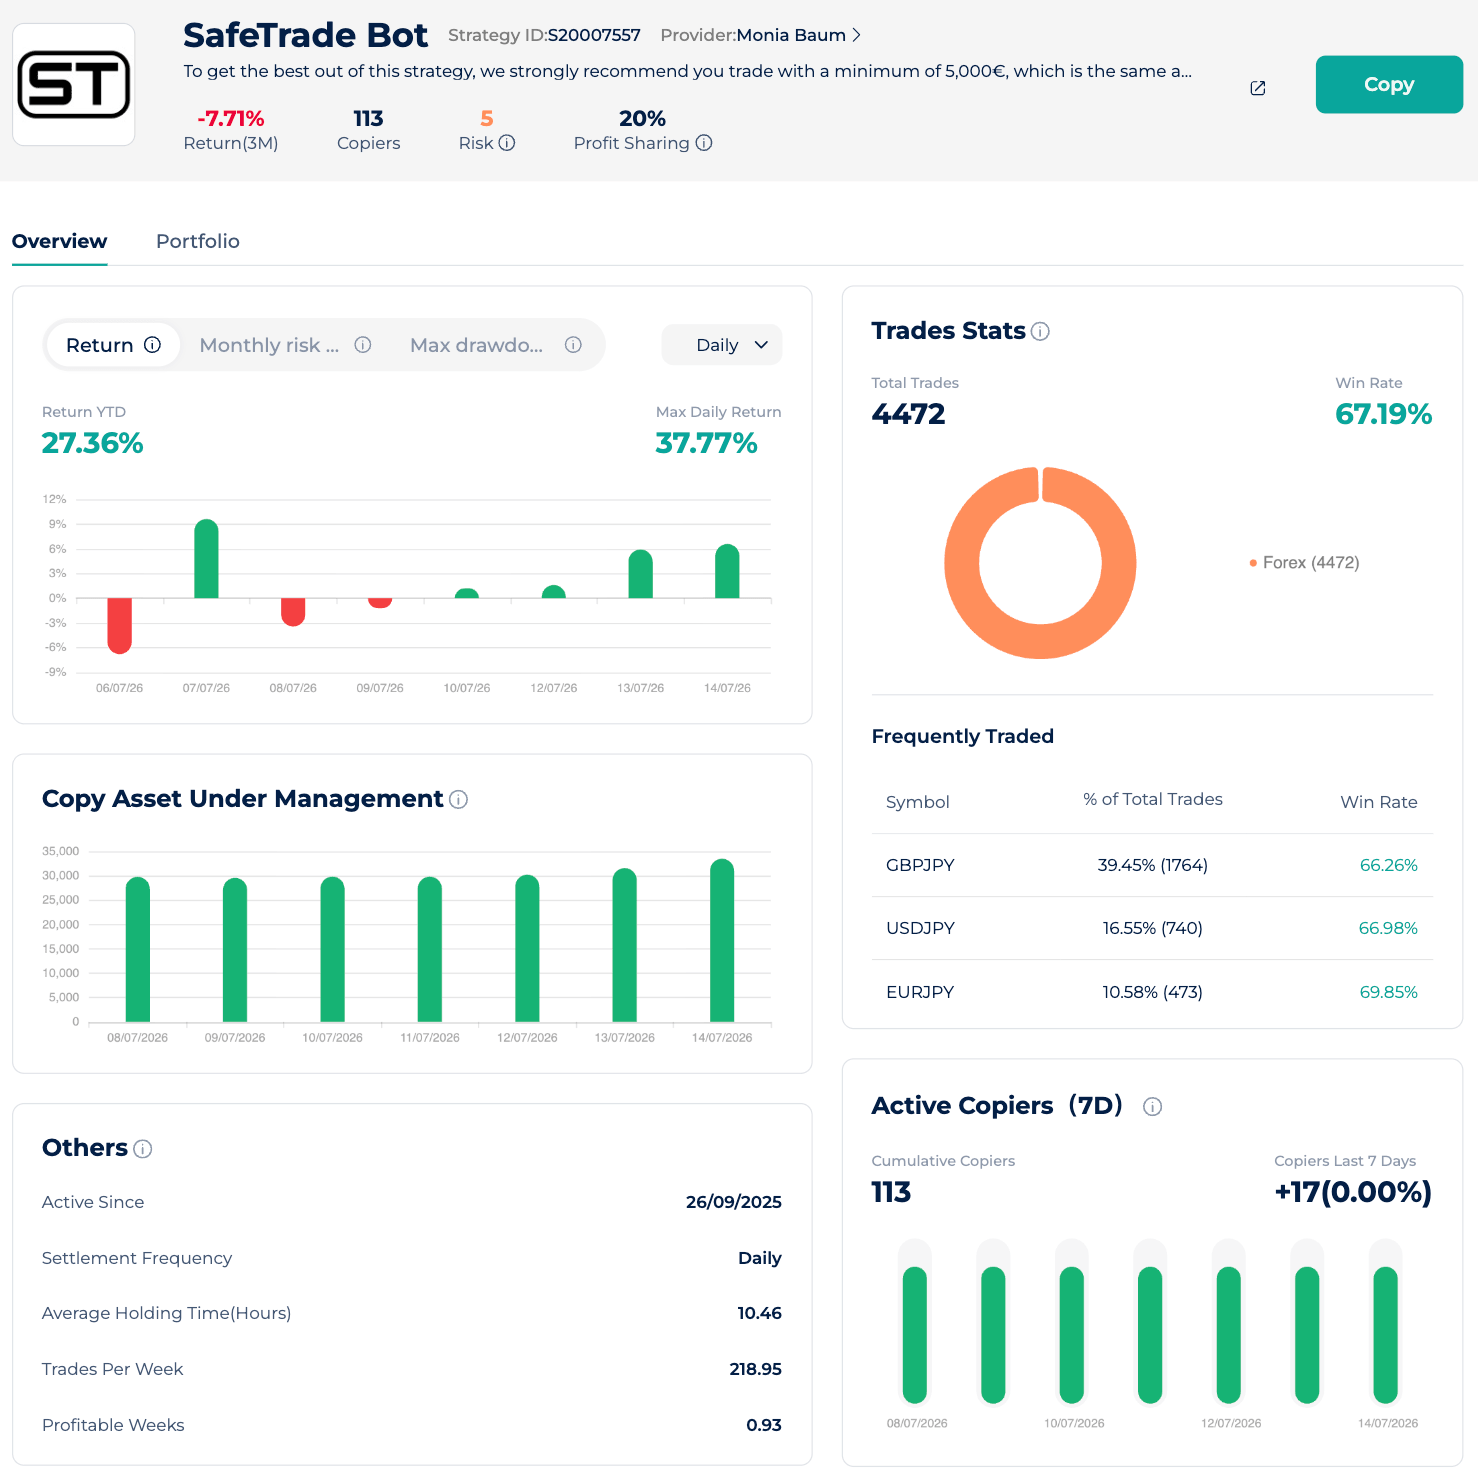
Task: Click the 08/07/2026 active copiers bar
Action: (915, 1334)
